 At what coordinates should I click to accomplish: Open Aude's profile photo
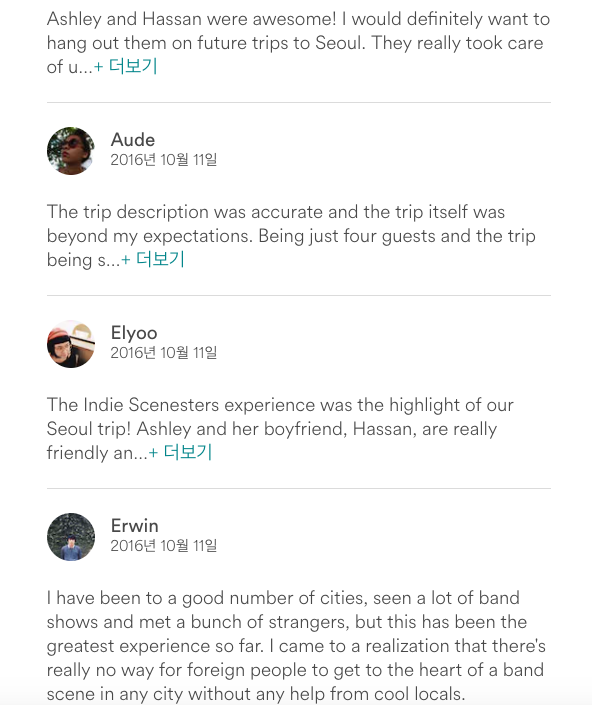pyautogui.click(x=71, y=151)
